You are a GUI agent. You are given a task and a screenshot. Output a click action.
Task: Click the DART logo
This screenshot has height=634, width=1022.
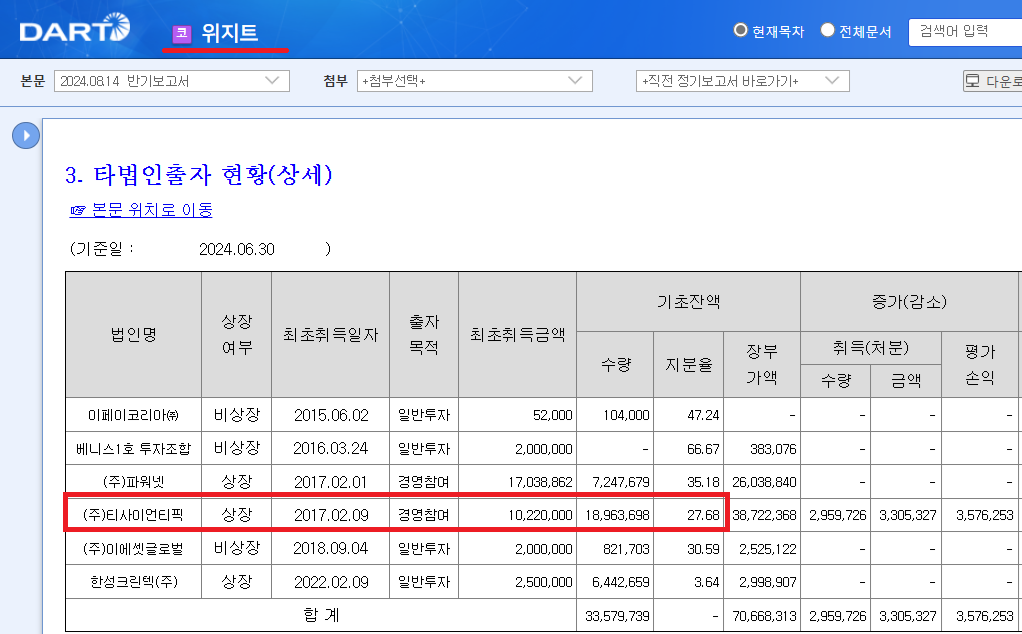tap(74, 28)
